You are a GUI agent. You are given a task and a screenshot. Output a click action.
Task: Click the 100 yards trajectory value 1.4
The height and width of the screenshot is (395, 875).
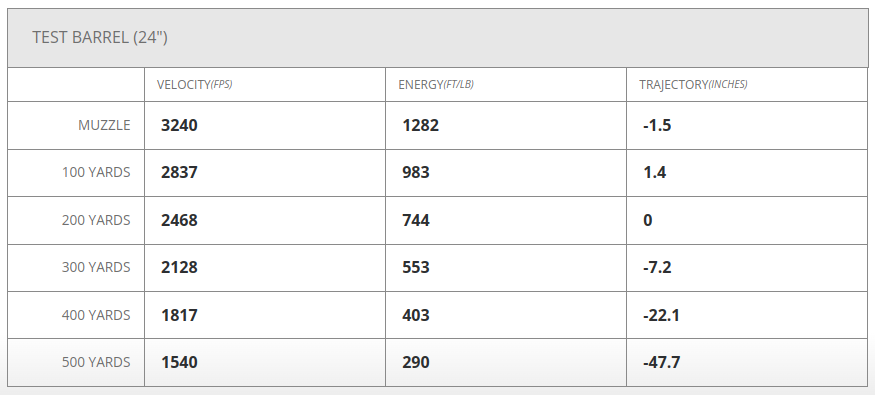(x=654, y=172)
